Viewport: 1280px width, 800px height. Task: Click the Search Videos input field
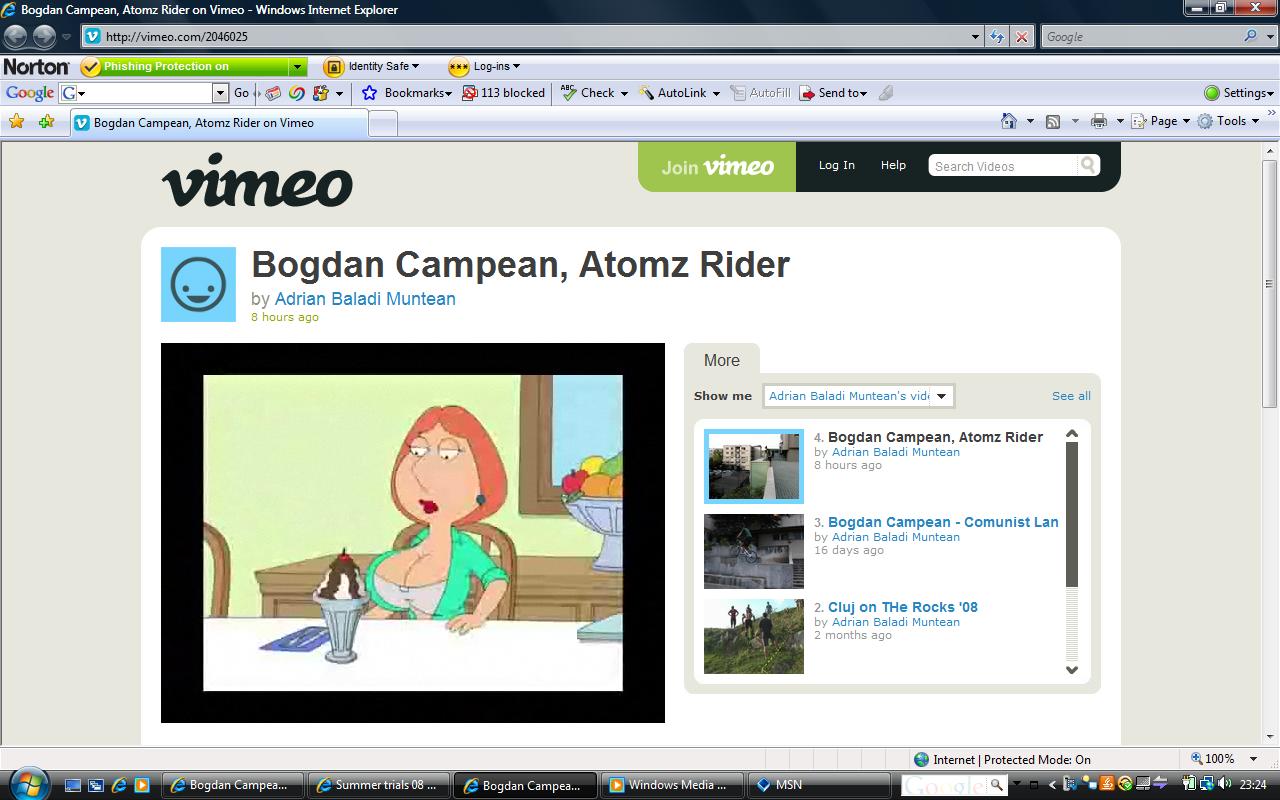click(x=1004, y=166)
